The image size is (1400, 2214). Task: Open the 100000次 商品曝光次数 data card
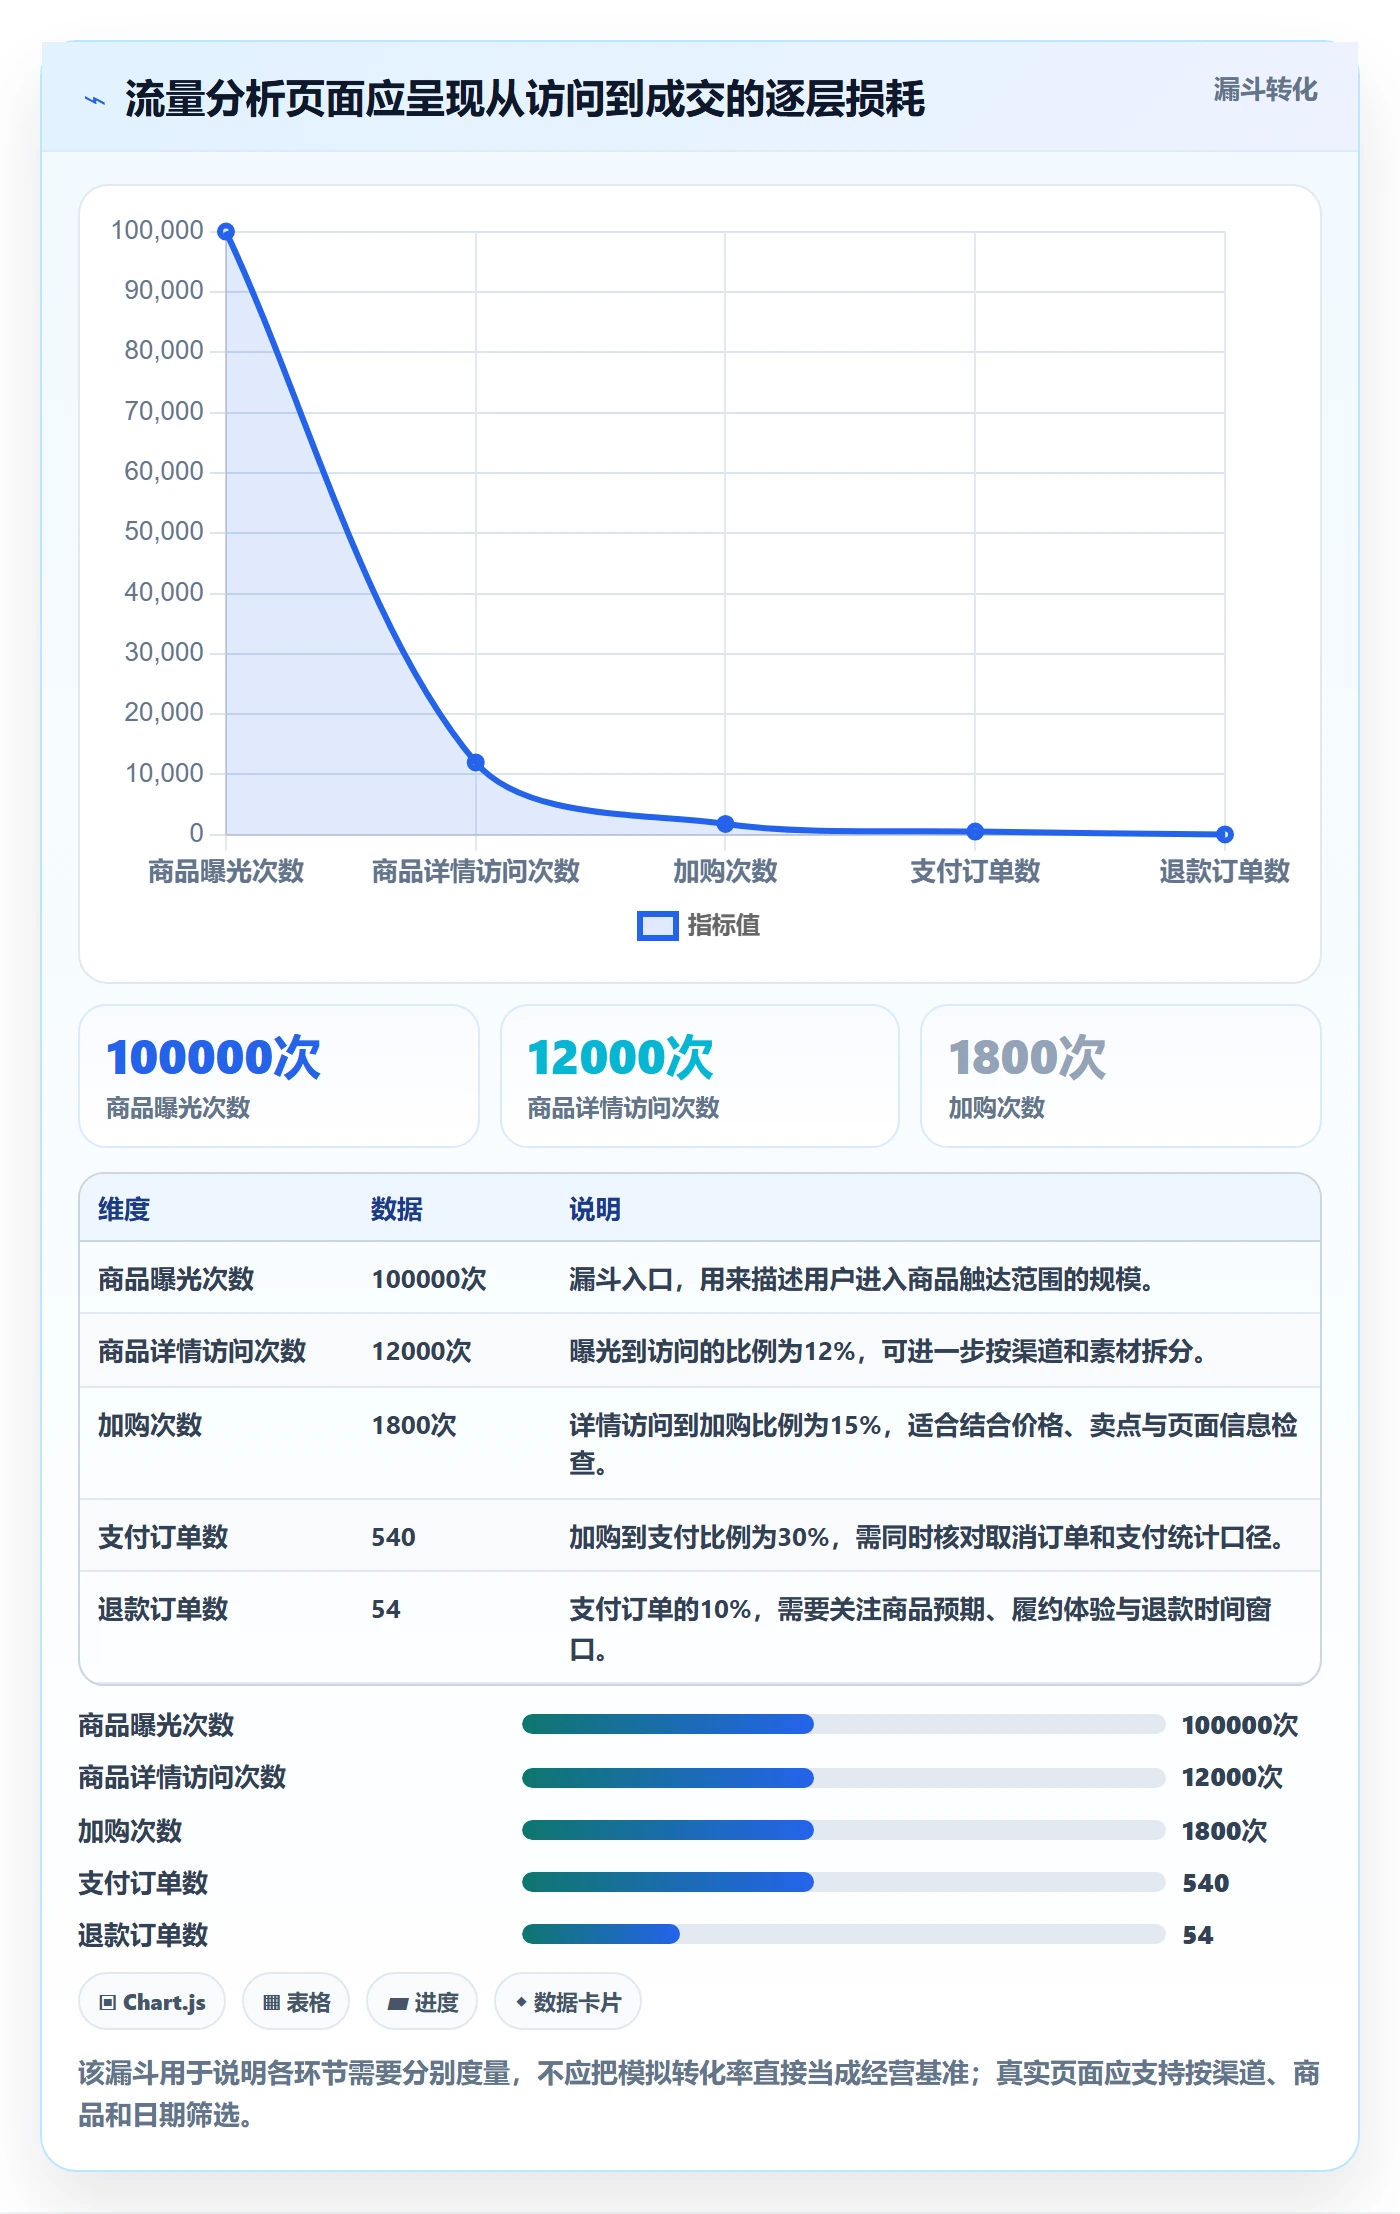click(279, 1076)
